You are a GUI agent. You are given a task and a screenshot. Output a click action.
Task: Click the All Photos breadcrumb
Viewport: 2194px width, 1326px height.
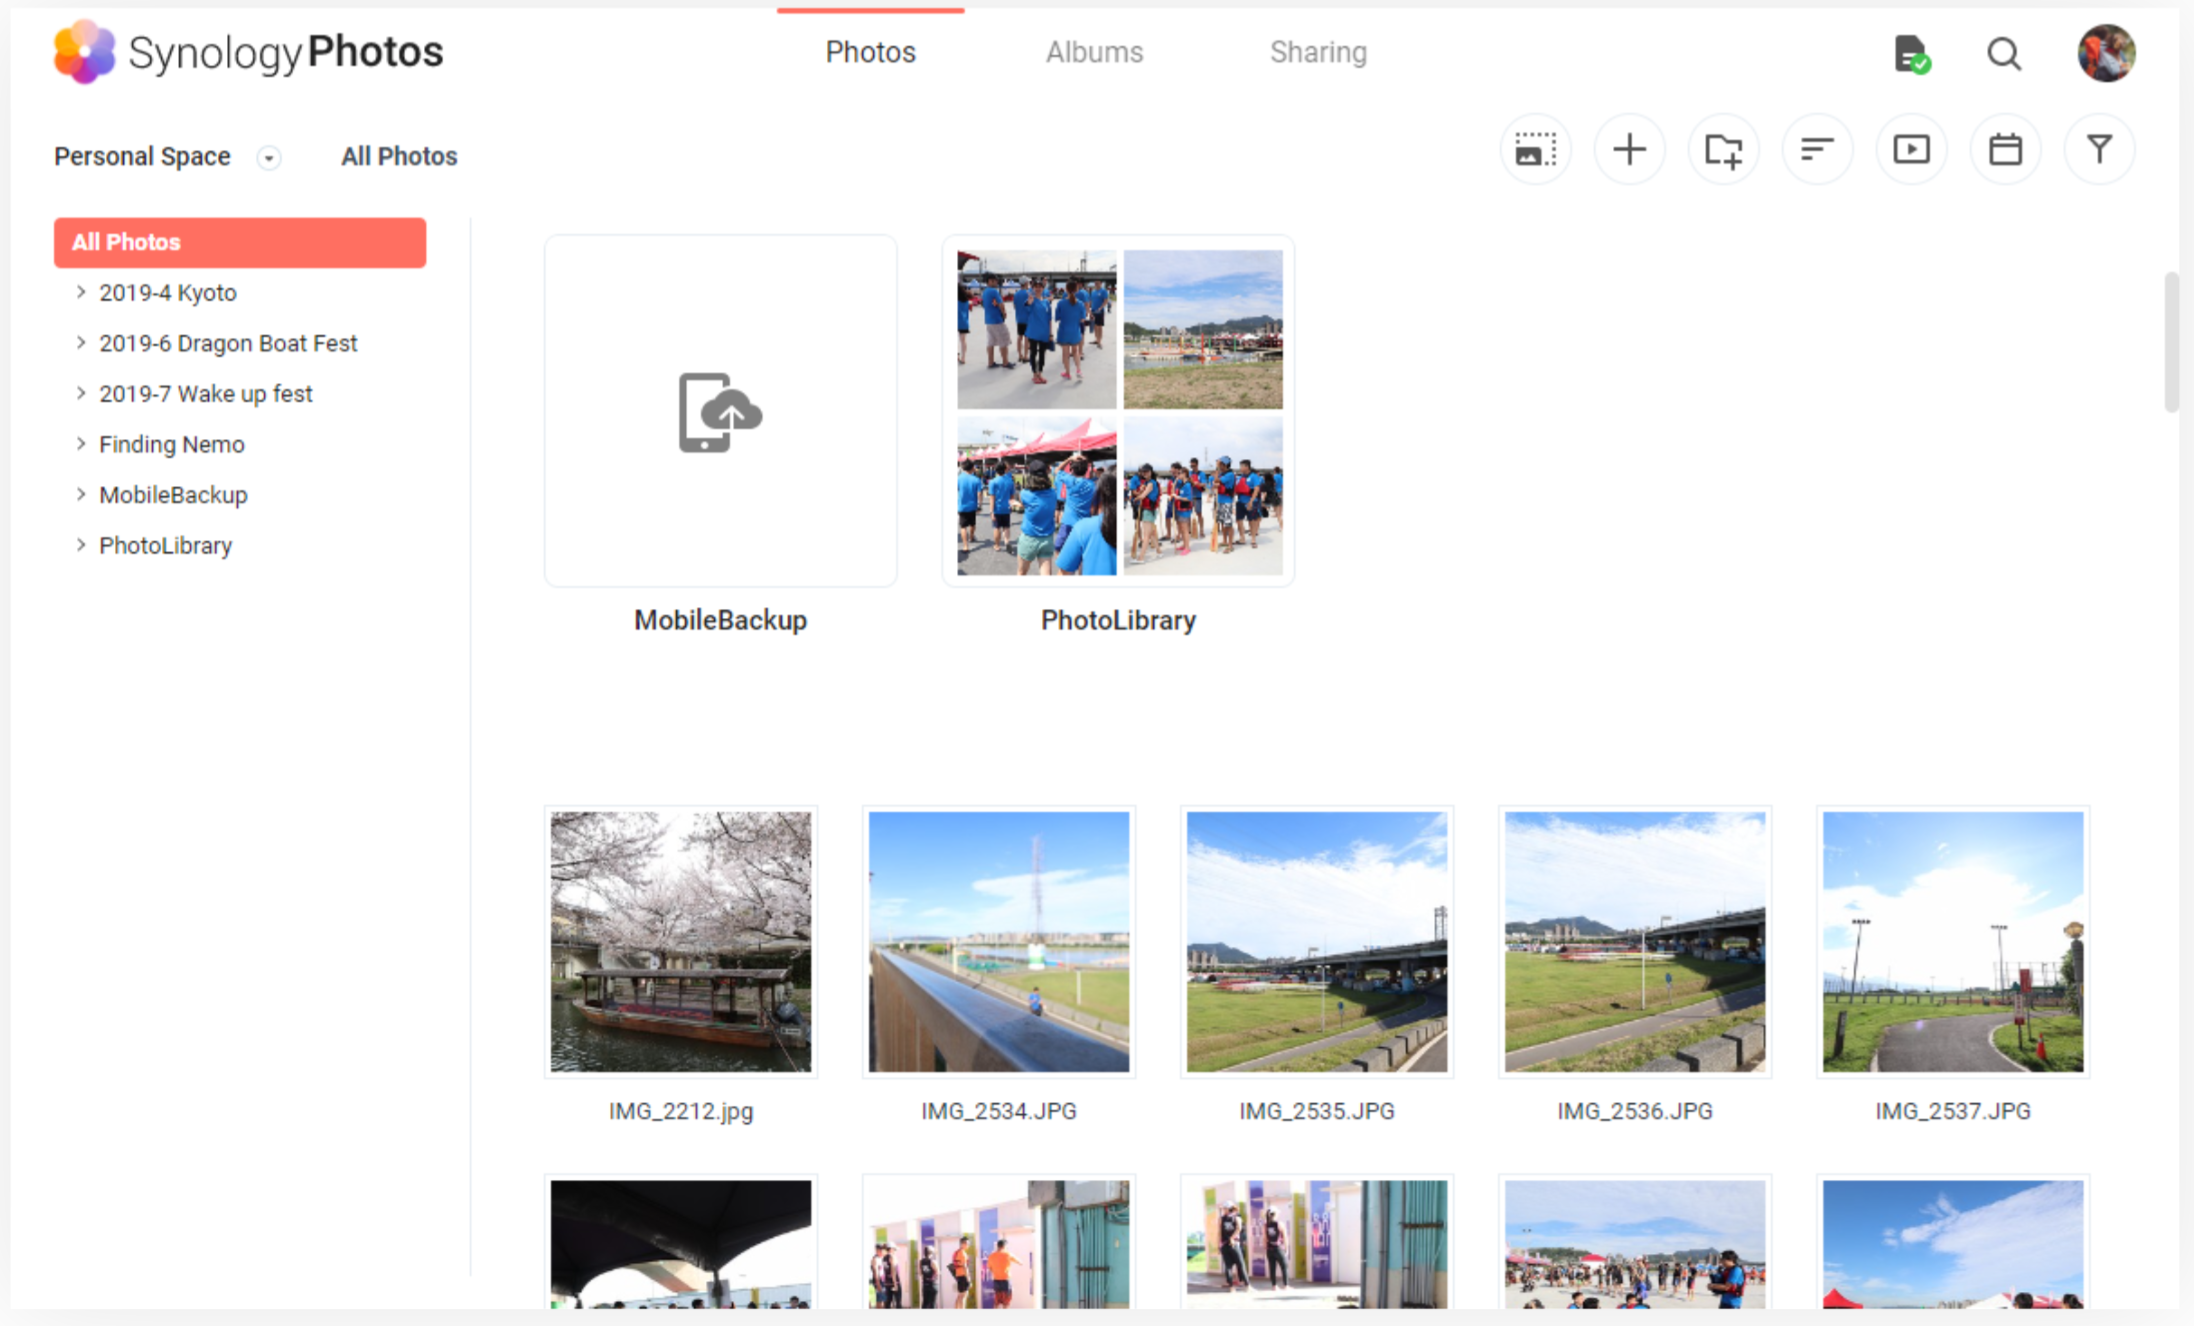399,157
